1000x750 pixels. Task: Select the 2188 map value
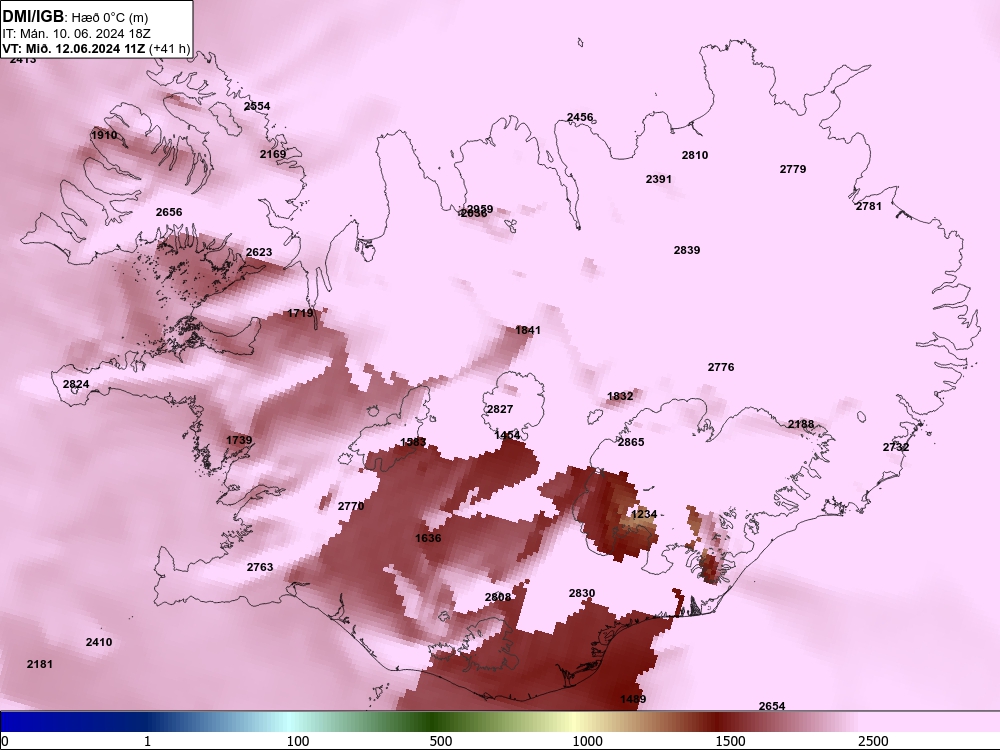[801, 424]
